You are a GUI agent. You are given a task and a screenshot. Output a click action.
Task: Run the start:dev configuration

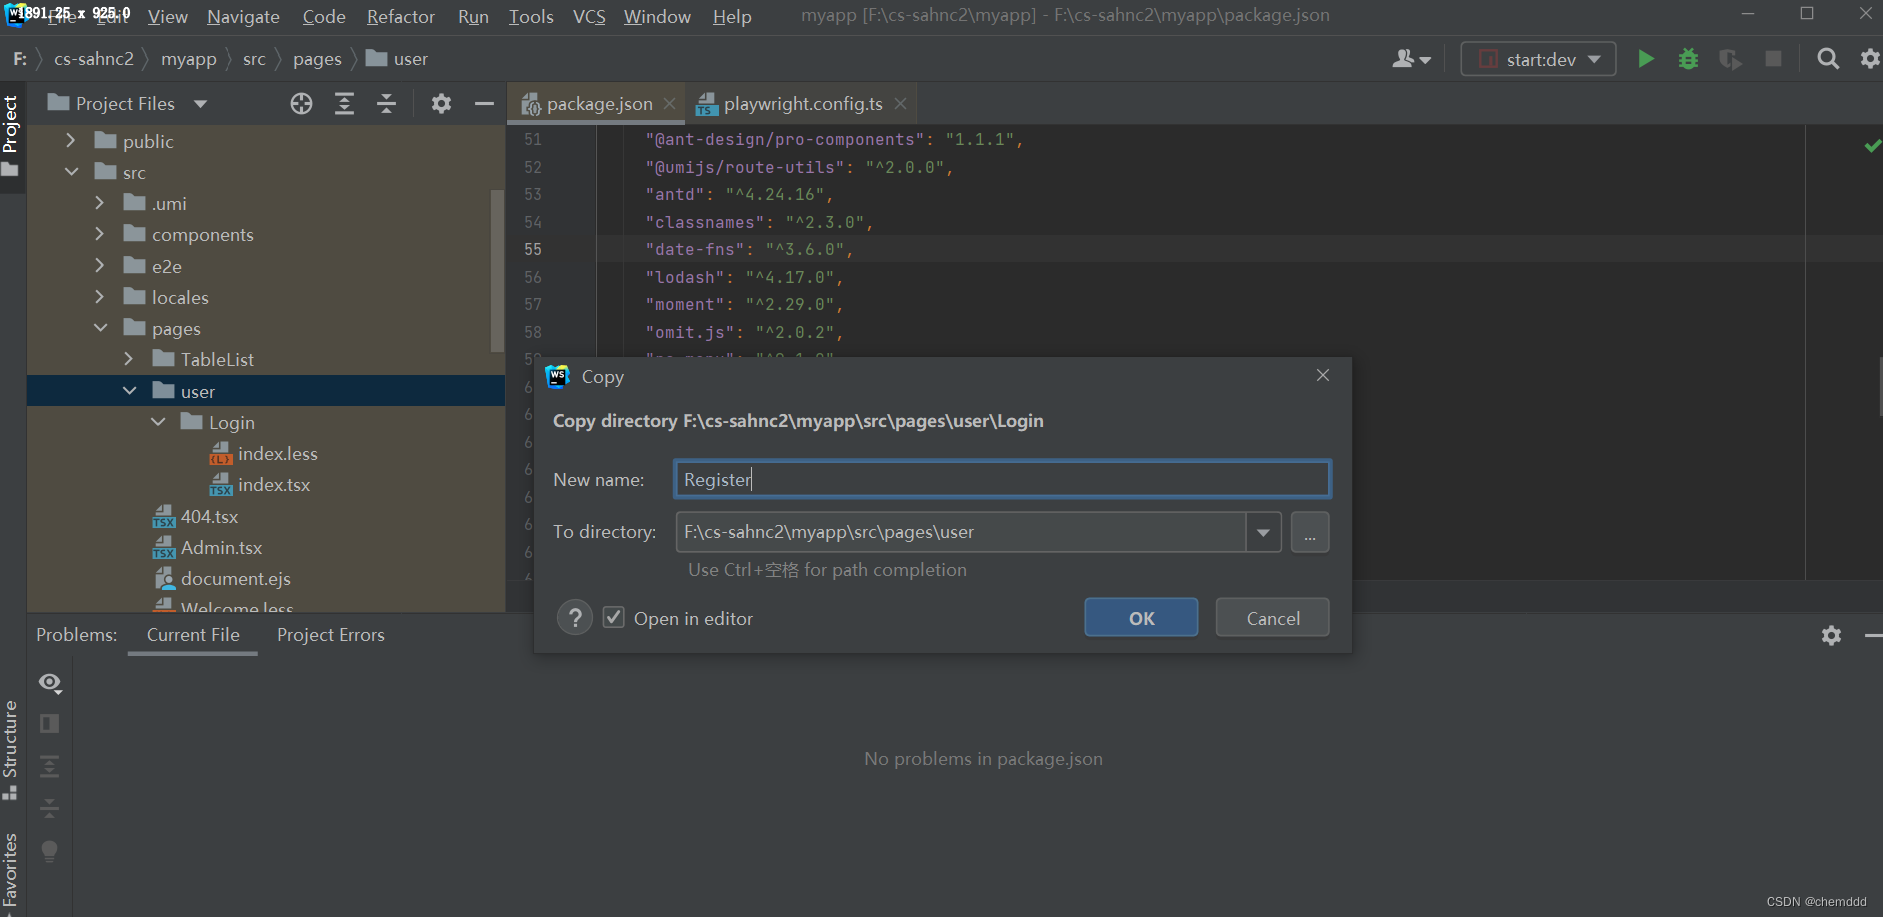tap(1645, 59)
